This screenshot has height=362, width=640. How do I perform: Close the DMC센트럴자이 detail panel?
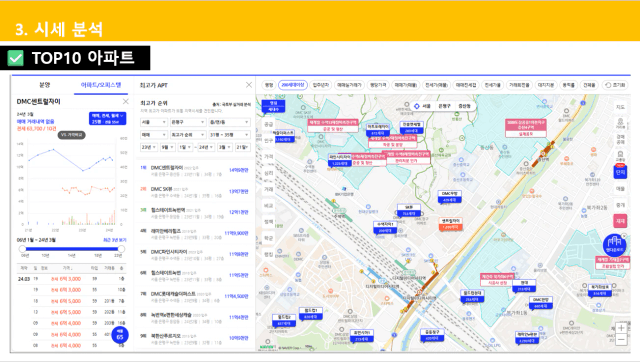(x=125, y=101)
